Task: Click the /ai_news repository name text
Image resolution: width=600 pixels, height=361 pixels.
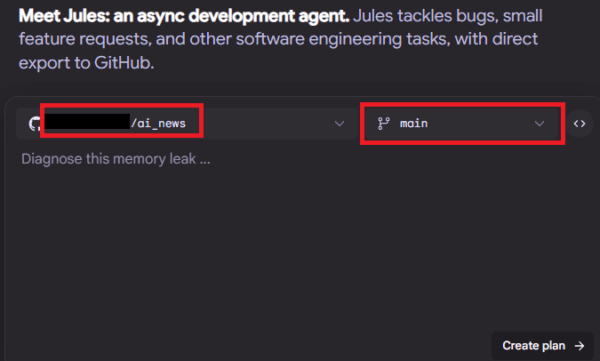Action: (x=158, y=123)
